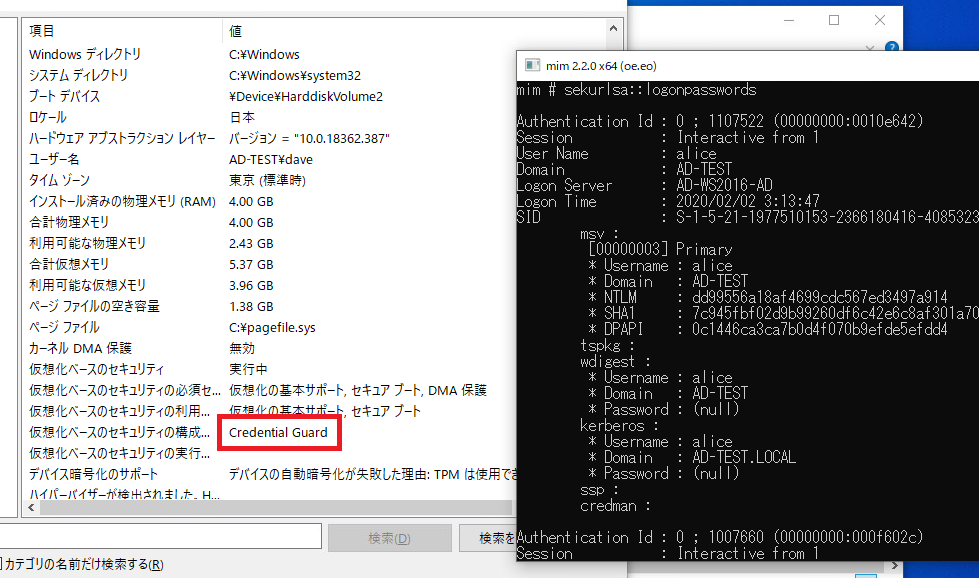This screenshot has width=979, height=578.
Task: Click the 1.38 GB value
Action: [251, 306]
